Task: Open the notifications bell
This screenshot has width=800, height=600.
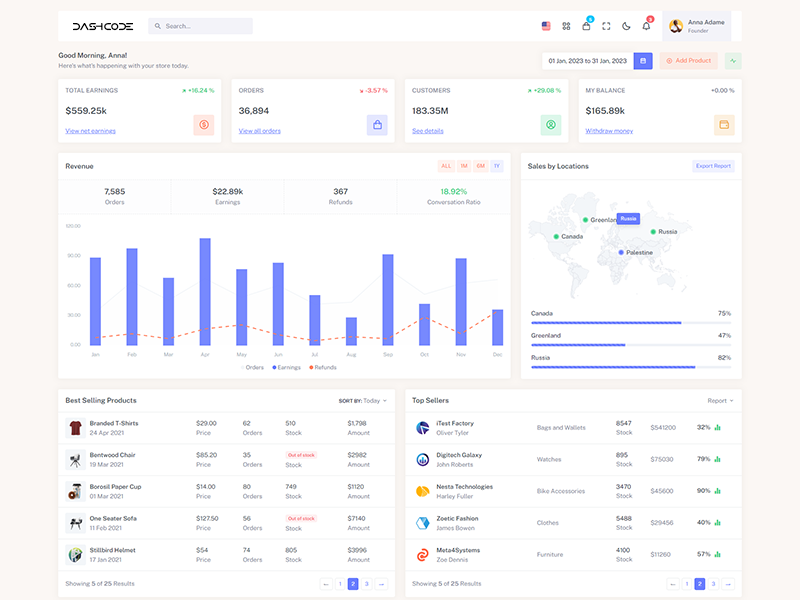Action: (646, 26)
